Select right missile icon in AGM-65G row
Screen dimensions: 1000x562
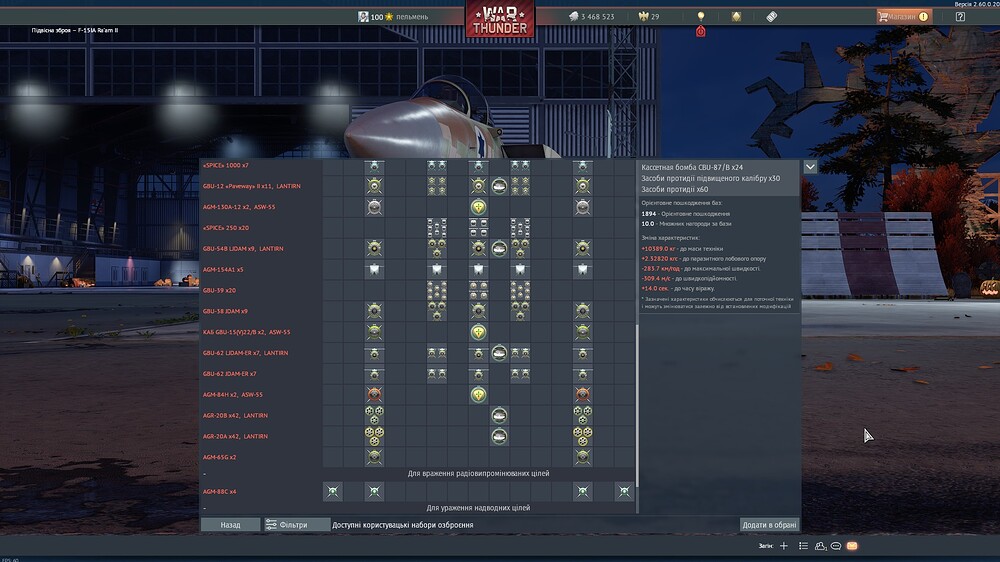click(582, 457)
